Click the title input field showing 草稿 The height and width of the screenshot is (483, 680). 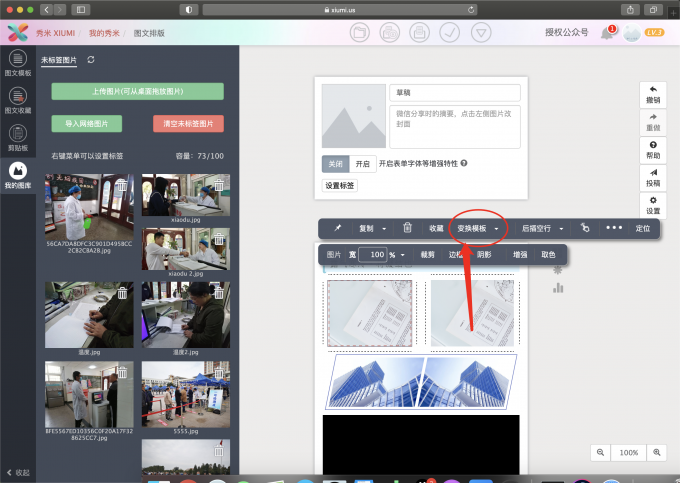(454, 92)
